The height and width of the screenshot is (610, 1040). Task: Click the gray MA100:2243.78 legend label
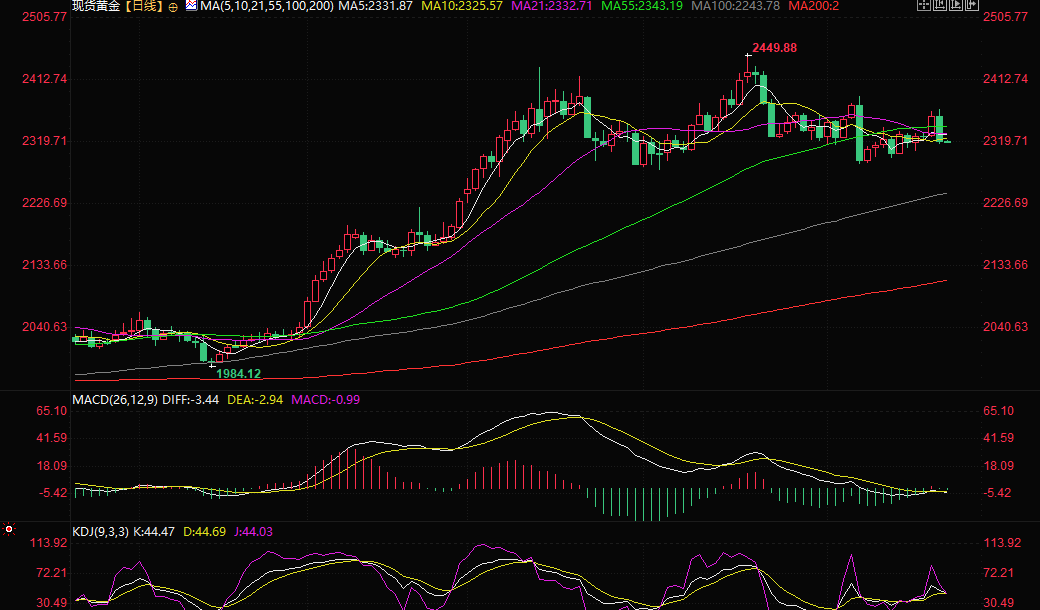pos(735,7)
